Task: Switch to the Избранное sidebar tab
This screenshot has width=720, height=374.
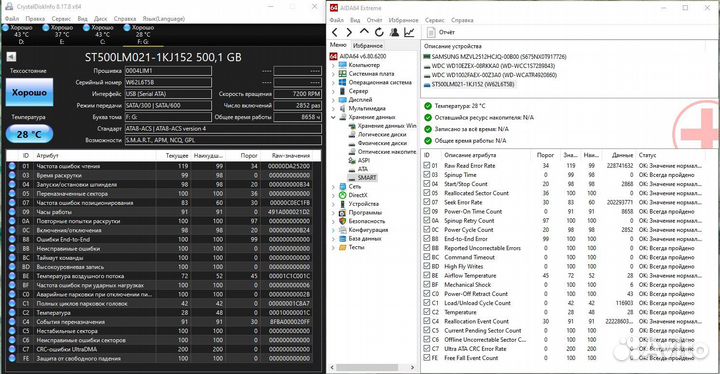Action: pyautogui.click(x=368, y=45)
